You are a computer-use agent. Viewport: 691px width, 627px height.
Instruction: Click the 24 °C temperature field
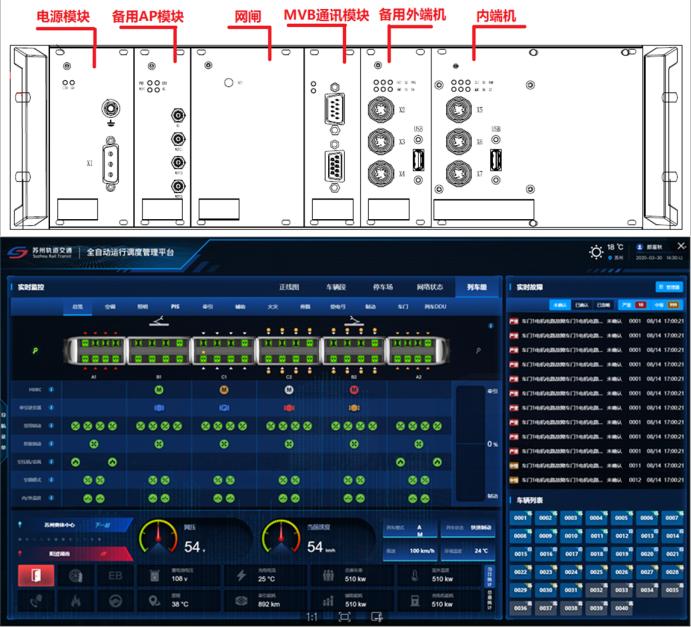tap(468, 551)
